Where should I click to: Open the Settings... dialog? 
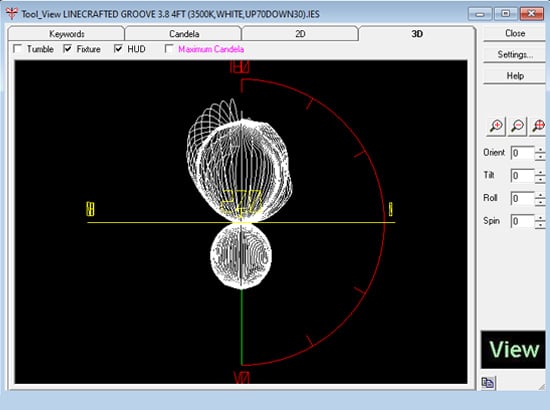(515, 55)
